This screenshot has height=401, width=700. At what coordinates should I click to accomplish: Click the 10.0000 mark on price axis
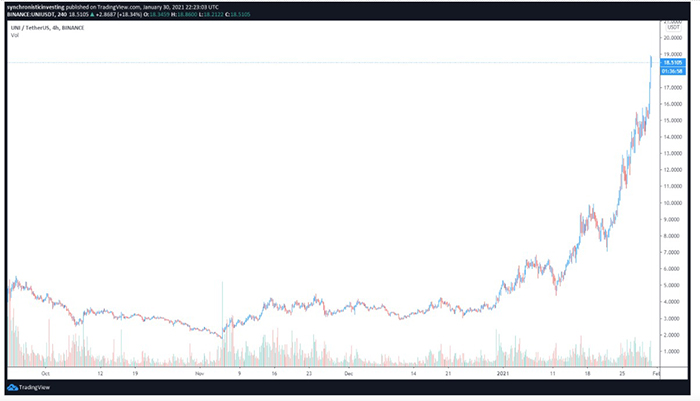673,202
